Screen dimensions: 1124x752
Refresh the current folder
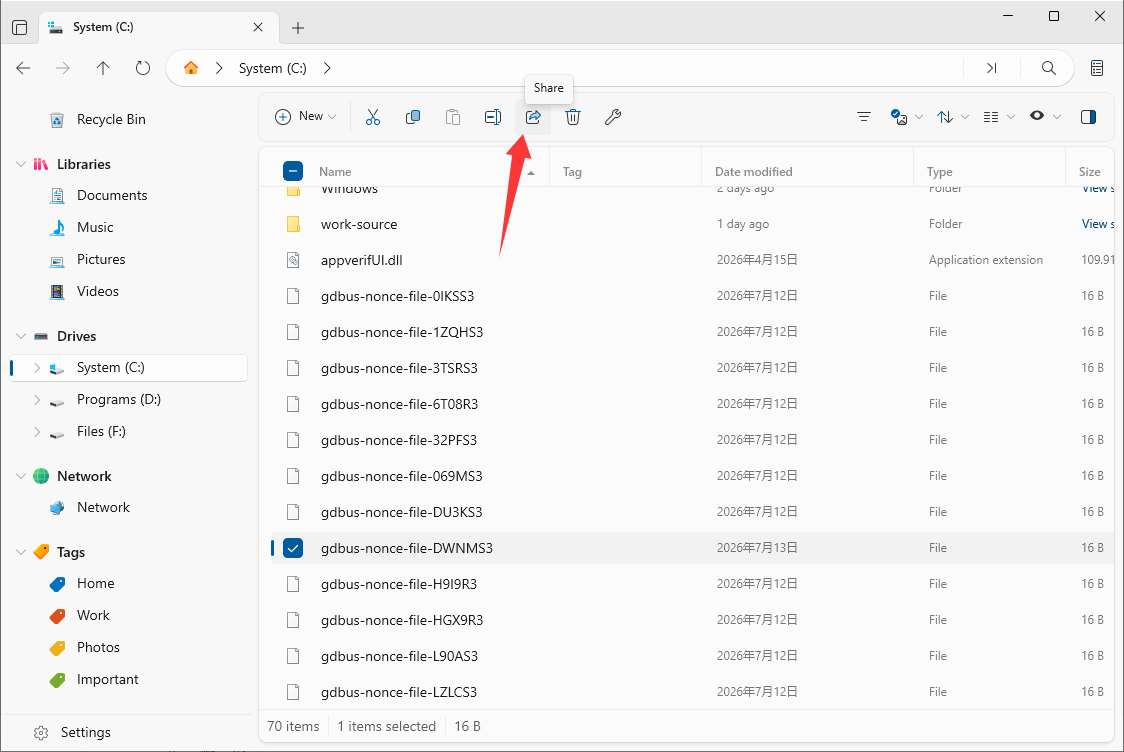click(143, 68)
